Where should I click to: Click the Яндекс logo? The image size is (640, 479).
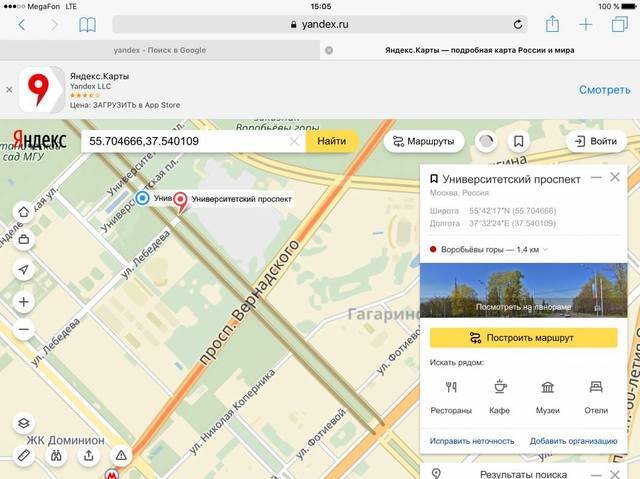pyautogui.click(x=40, y=140)
